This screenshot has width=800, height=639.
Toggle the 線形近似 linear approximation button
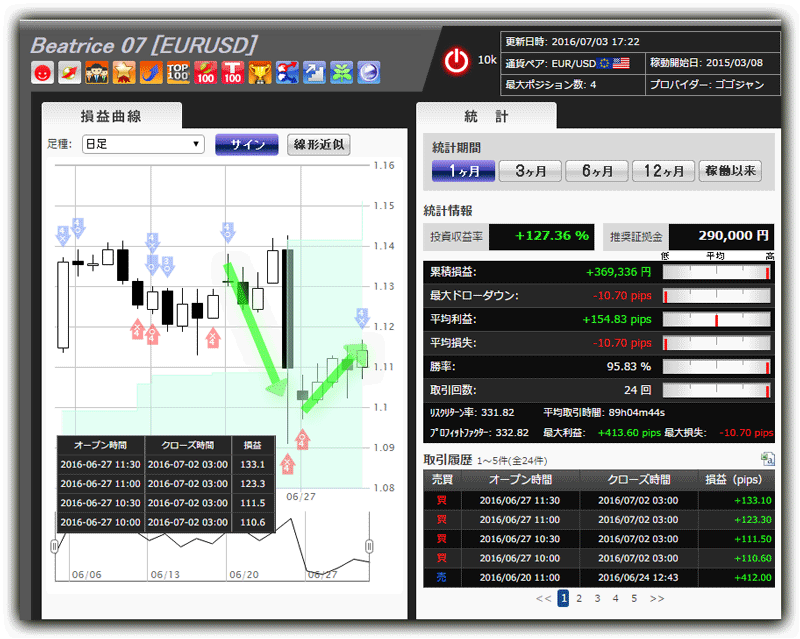318,144
